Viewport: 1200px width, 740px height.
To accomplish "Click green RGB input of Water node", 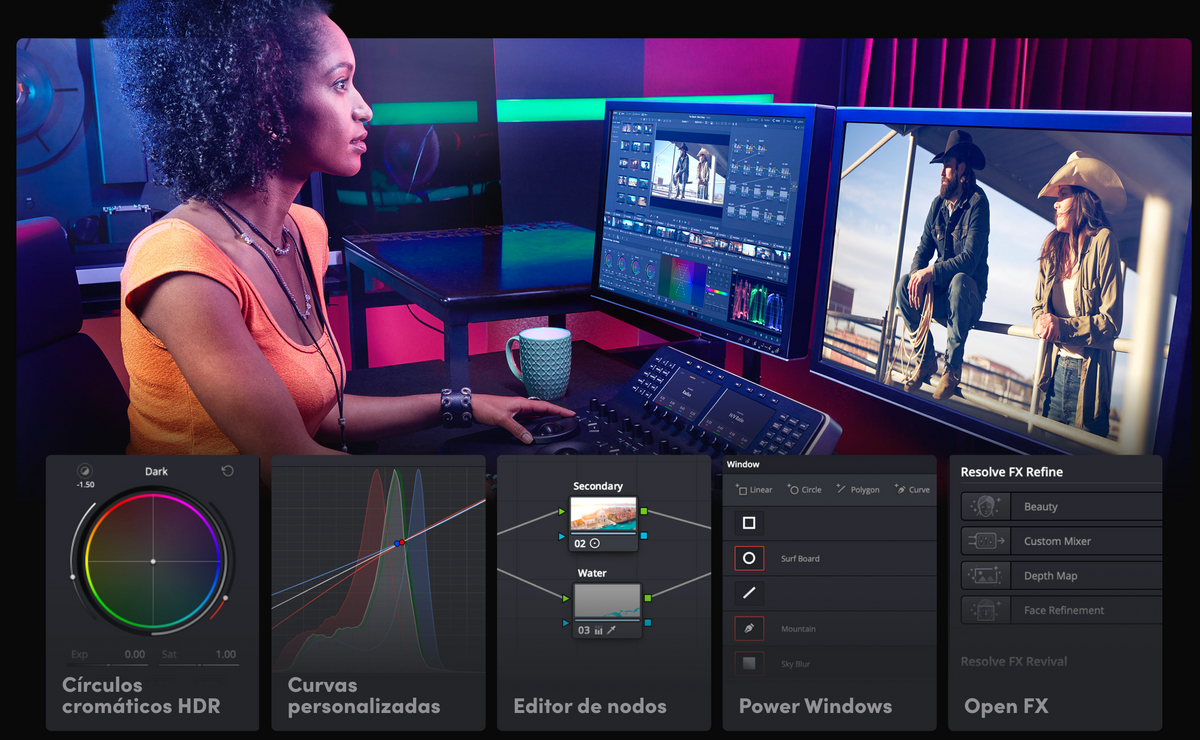I will click(x=565, y=598).
